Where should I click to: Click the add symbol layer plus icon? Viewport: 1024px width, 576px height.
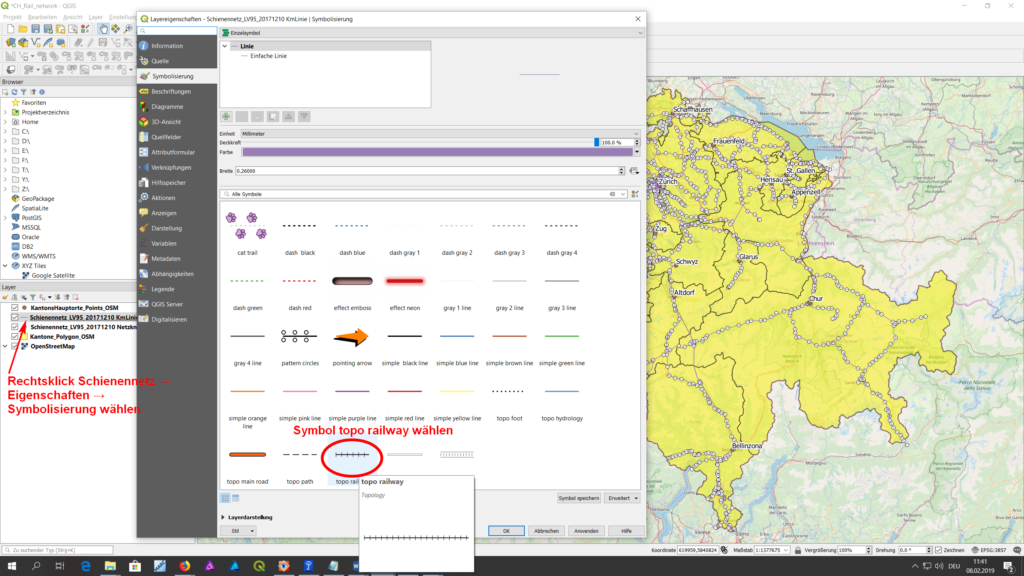pyautogui.click(x=227, y=116)
